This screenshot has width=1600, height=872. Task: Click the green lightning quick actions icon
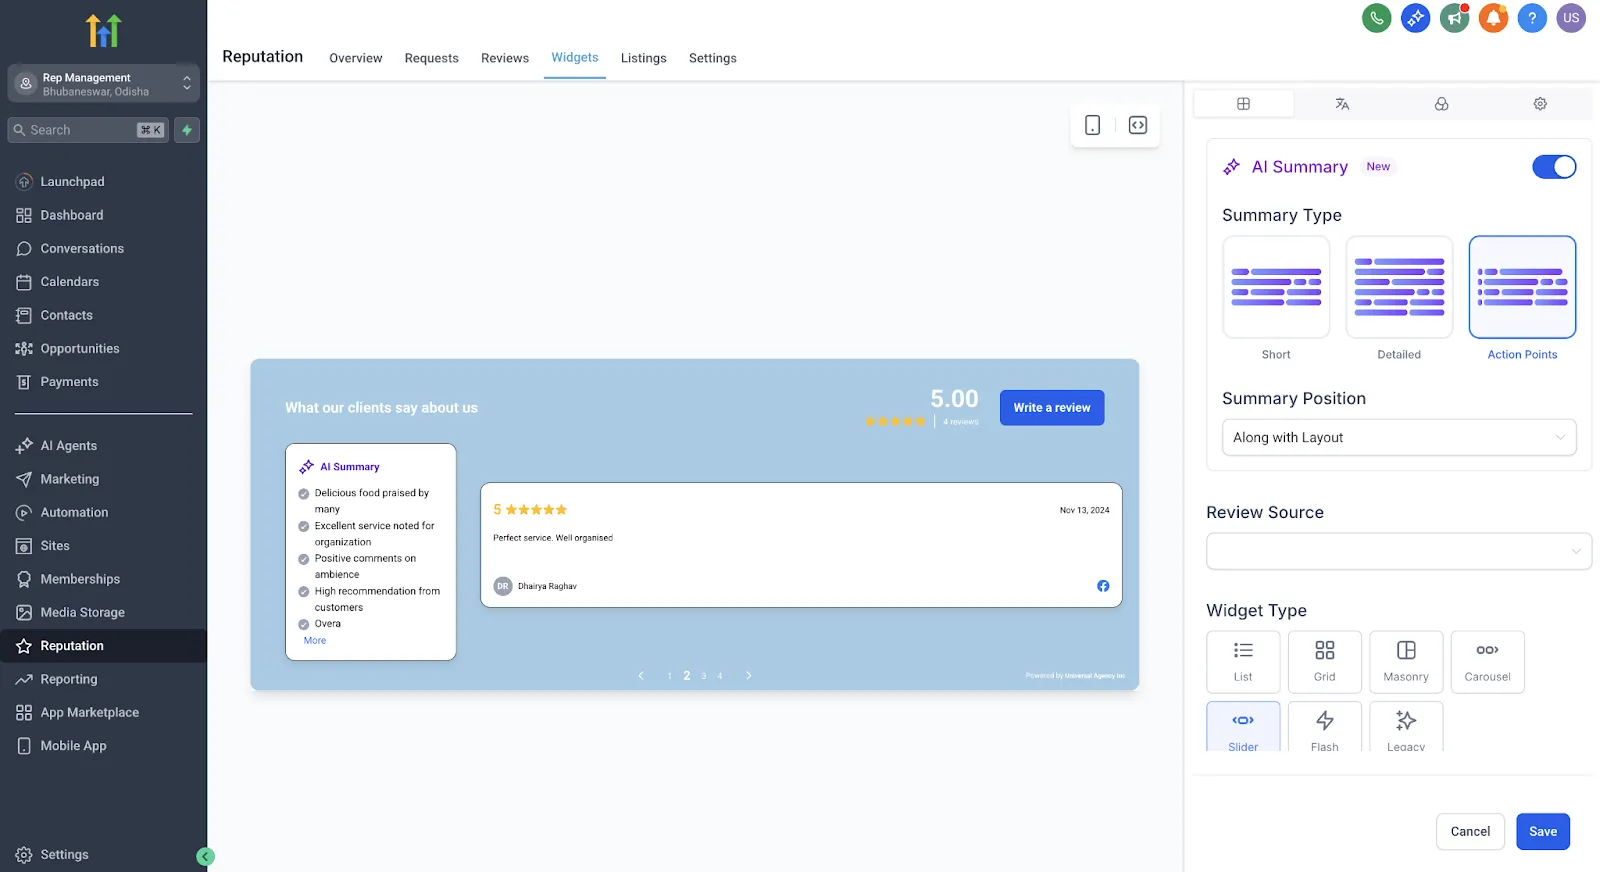(x=187, y=130)
